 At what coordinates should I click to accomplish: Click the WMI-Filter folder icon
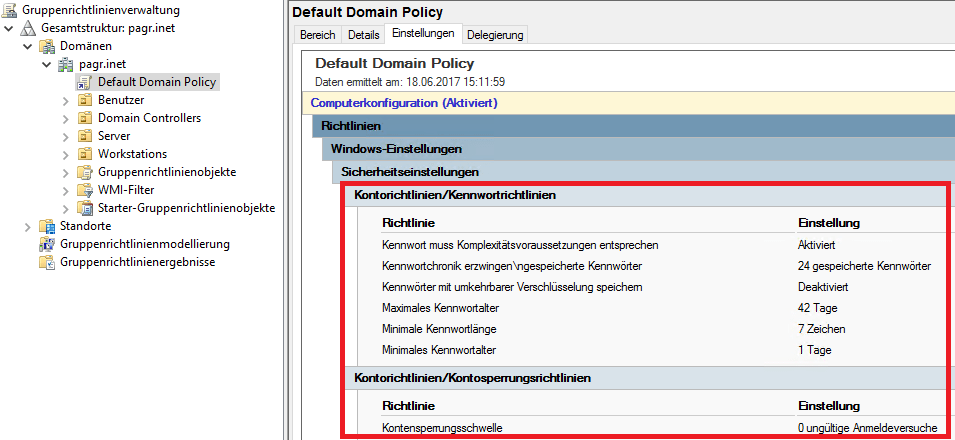tap(84, 190)
